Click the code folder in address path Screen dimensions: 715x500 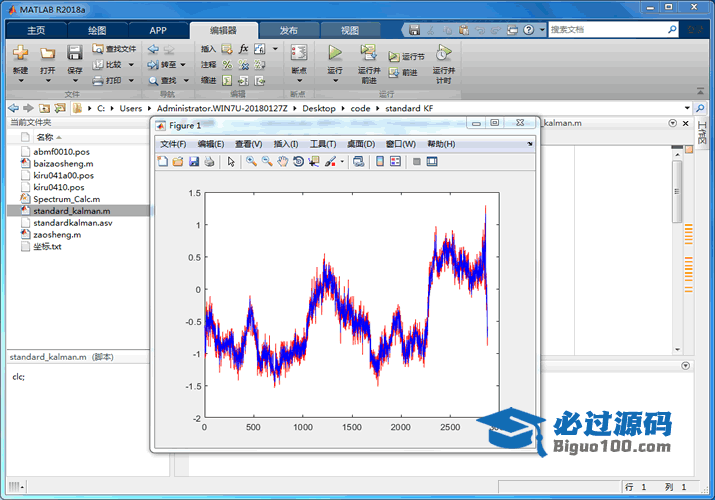point(360,108)
